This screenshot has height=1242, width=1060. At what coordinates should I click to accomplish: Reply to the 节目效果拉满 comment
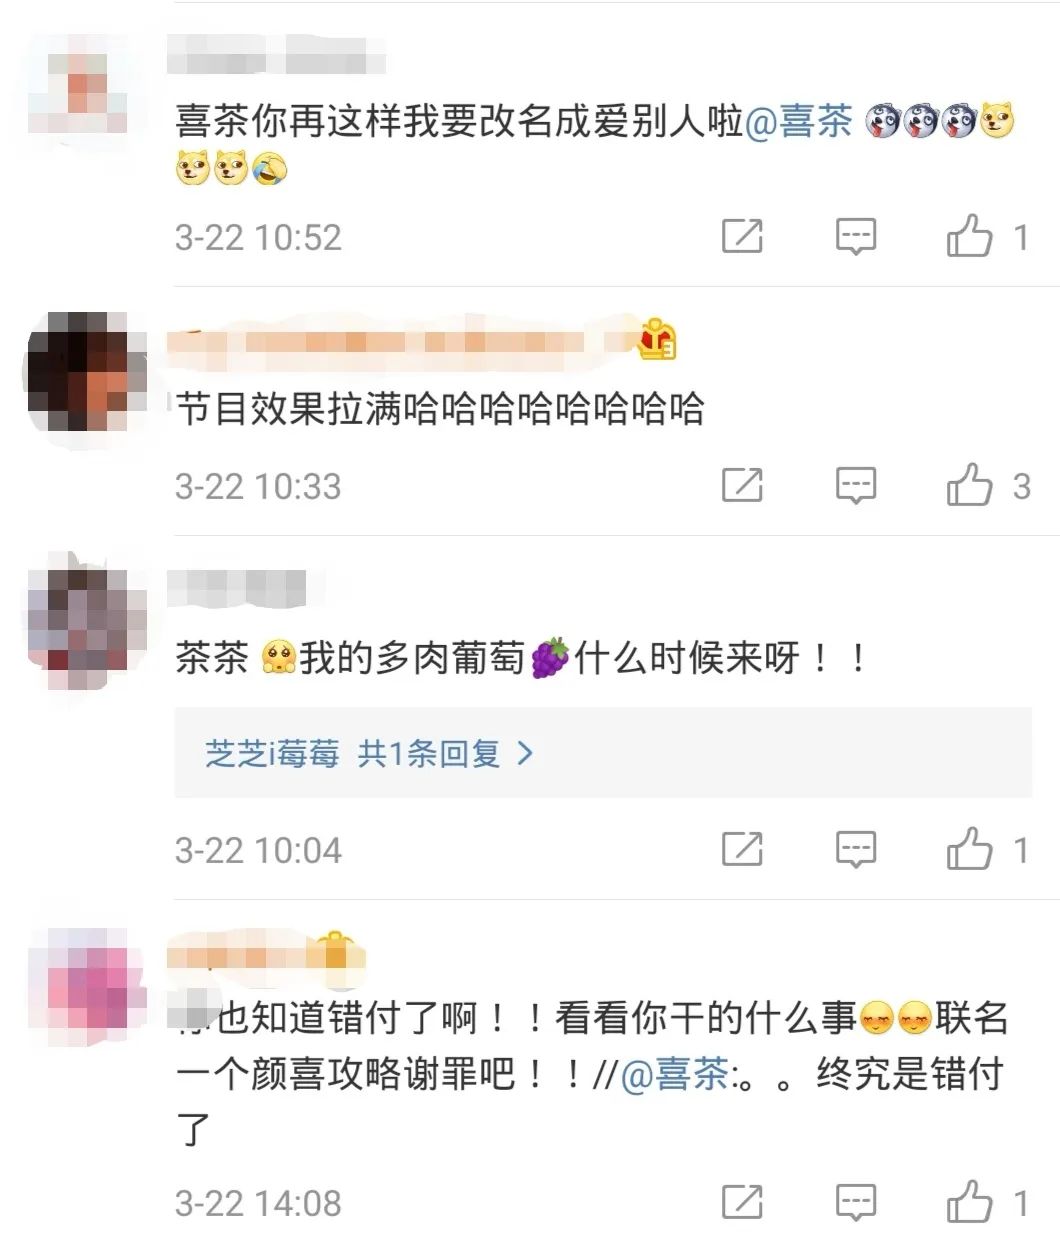[856, 486]
